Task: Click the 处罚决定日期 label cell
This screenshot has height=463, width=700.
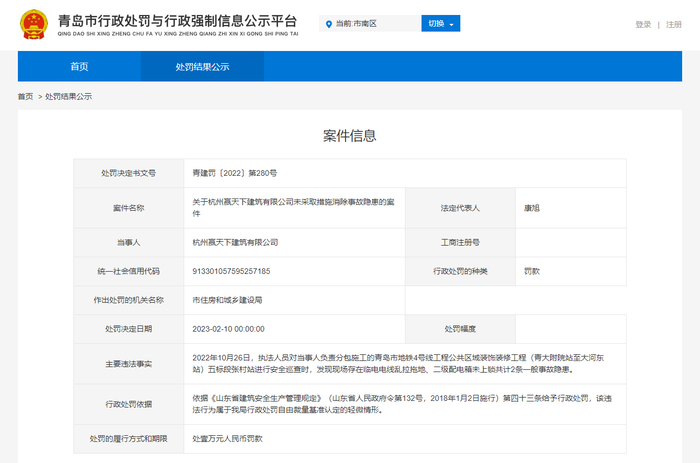Action: (129, 329)
